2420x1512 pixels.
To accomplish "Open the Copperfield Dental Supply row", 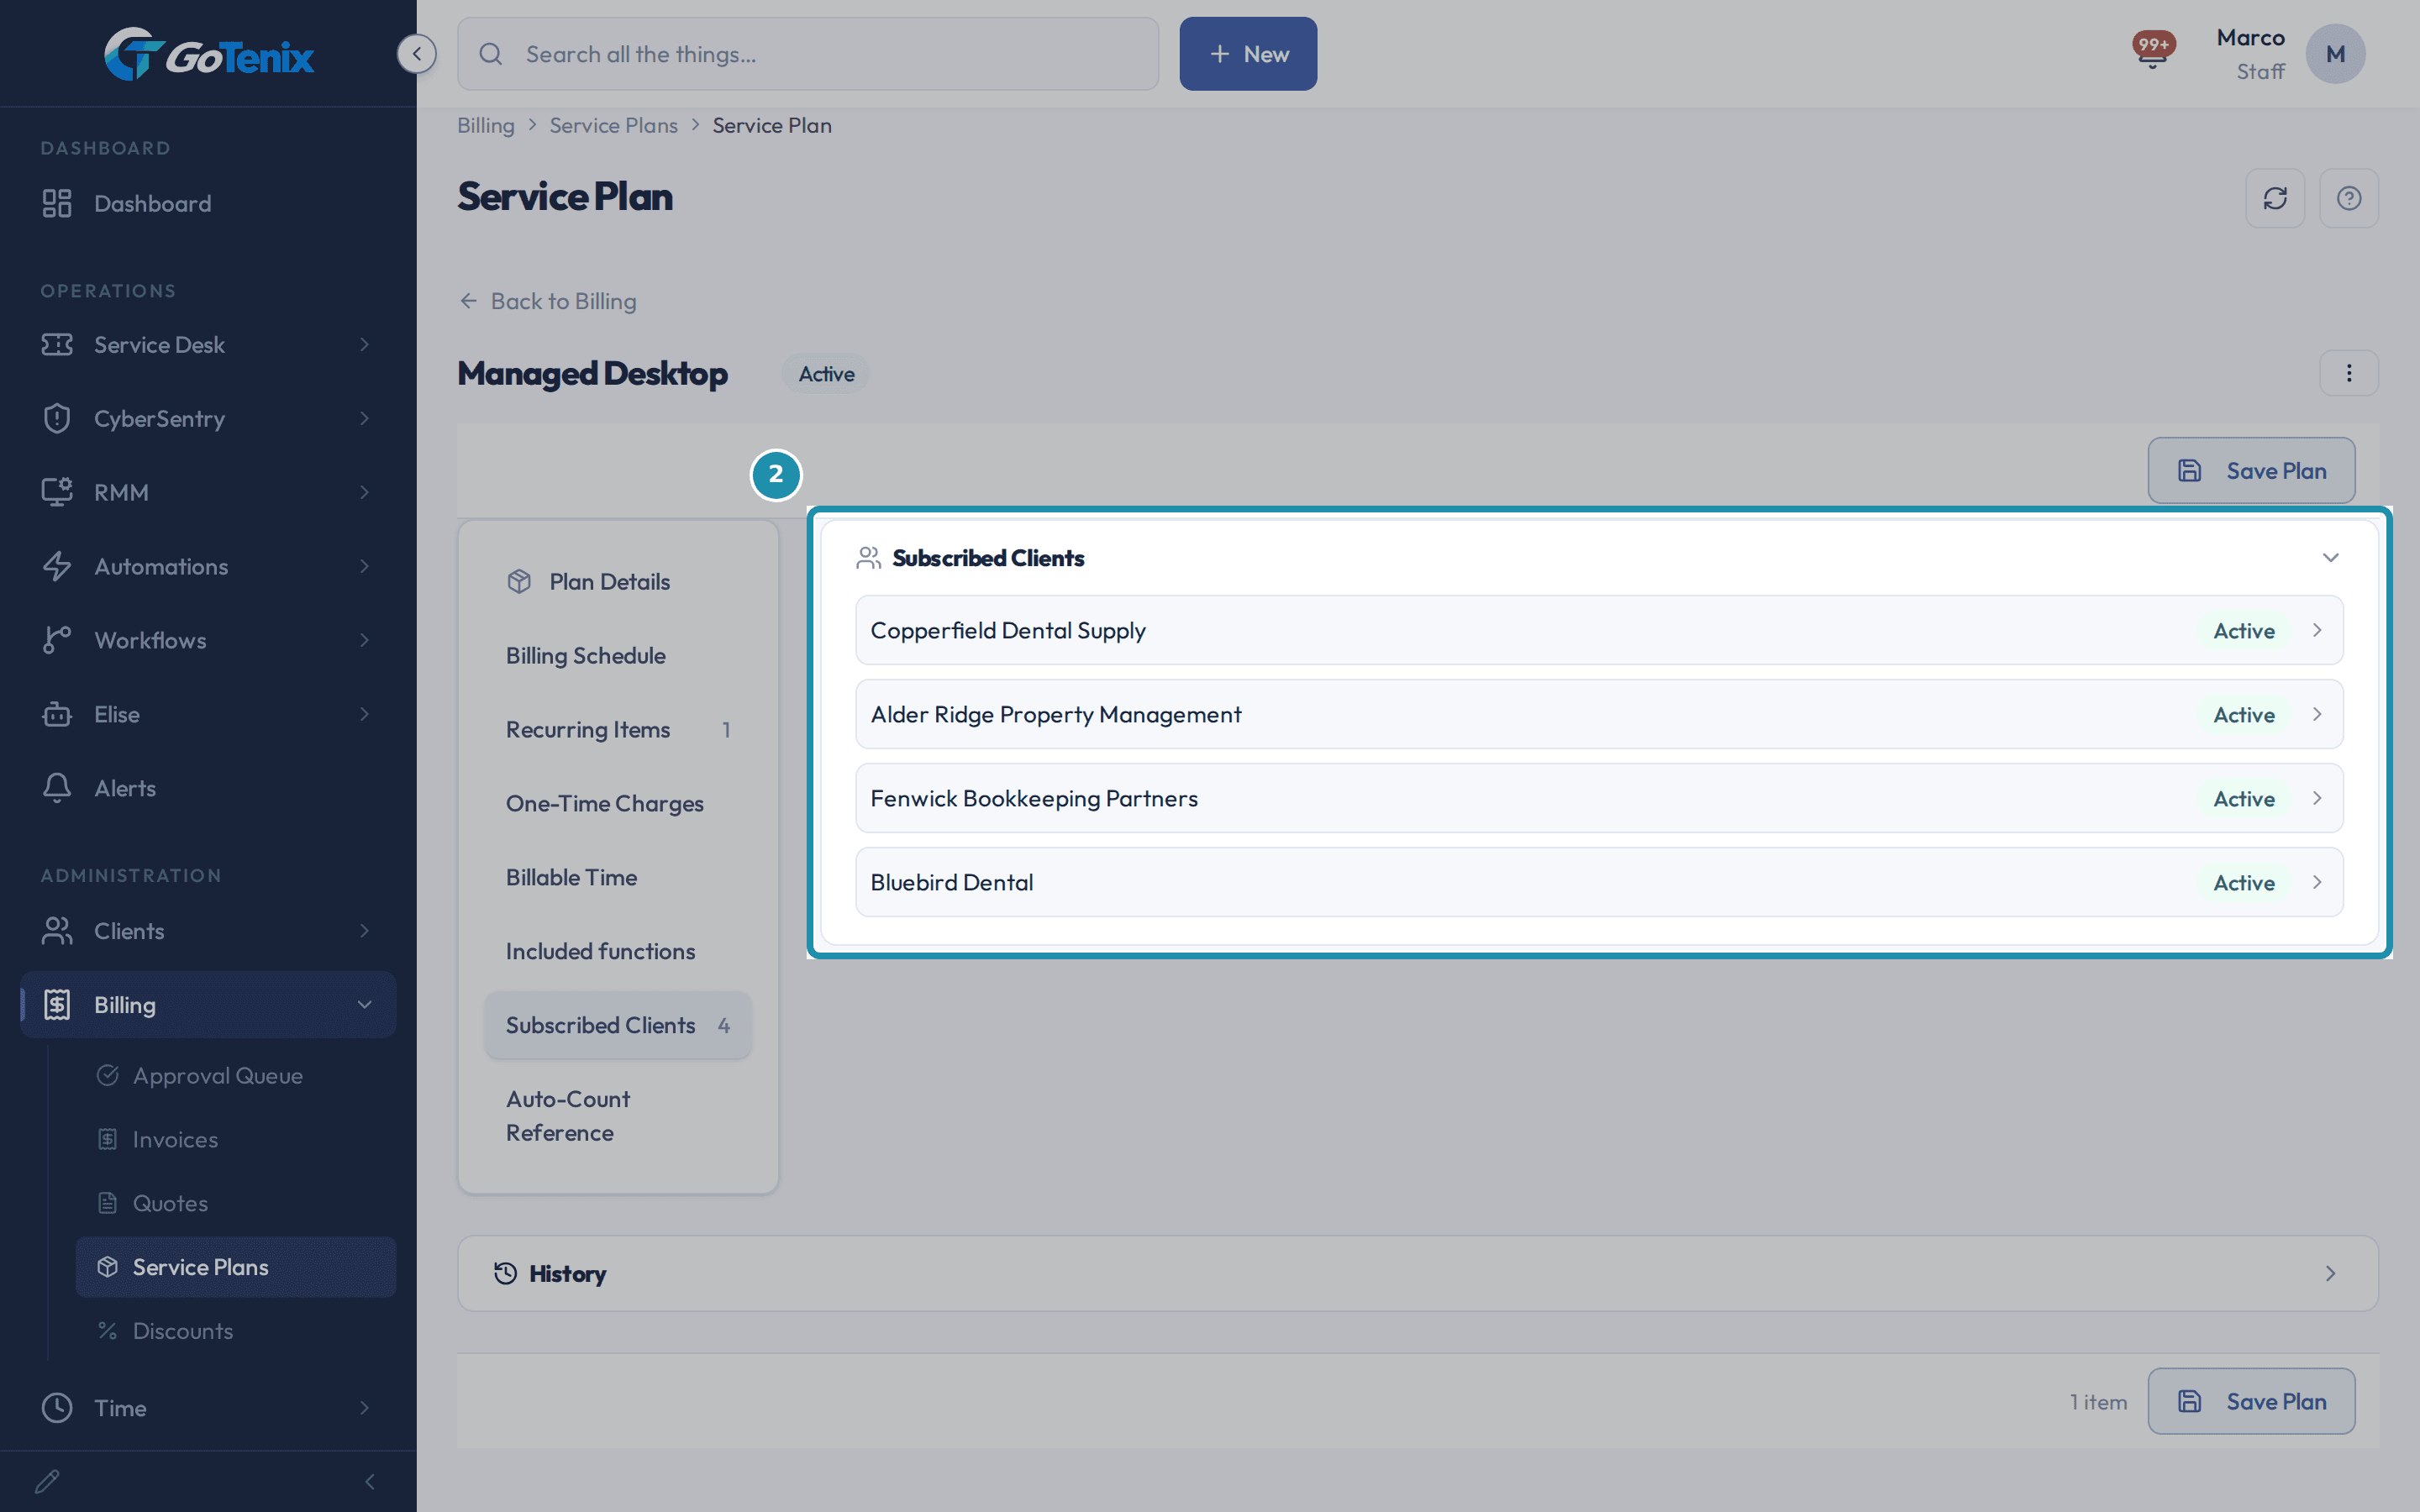I will click(1599, 630).
